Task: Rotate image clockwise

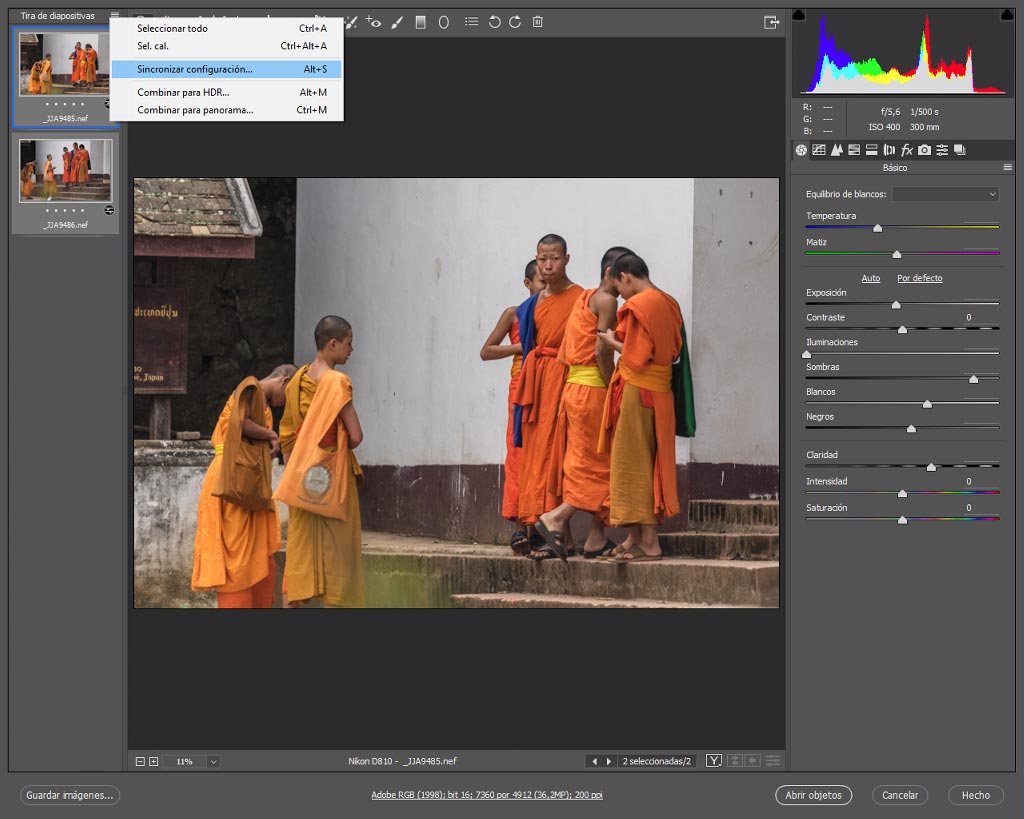Action: [515, 22]
